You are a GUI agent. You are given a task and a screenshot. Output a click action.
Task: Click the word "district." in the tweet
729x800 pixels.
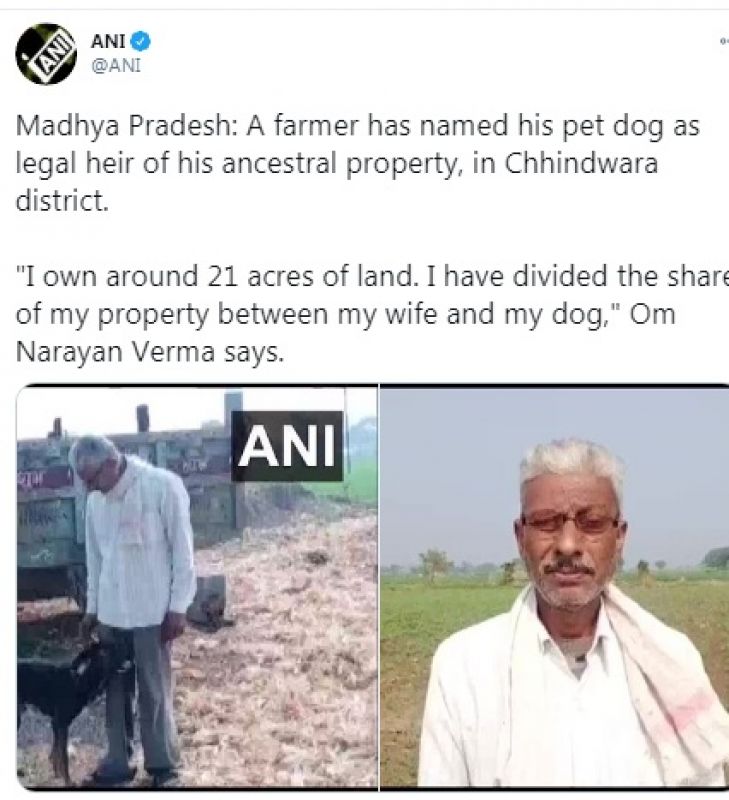tap(62, 201)
